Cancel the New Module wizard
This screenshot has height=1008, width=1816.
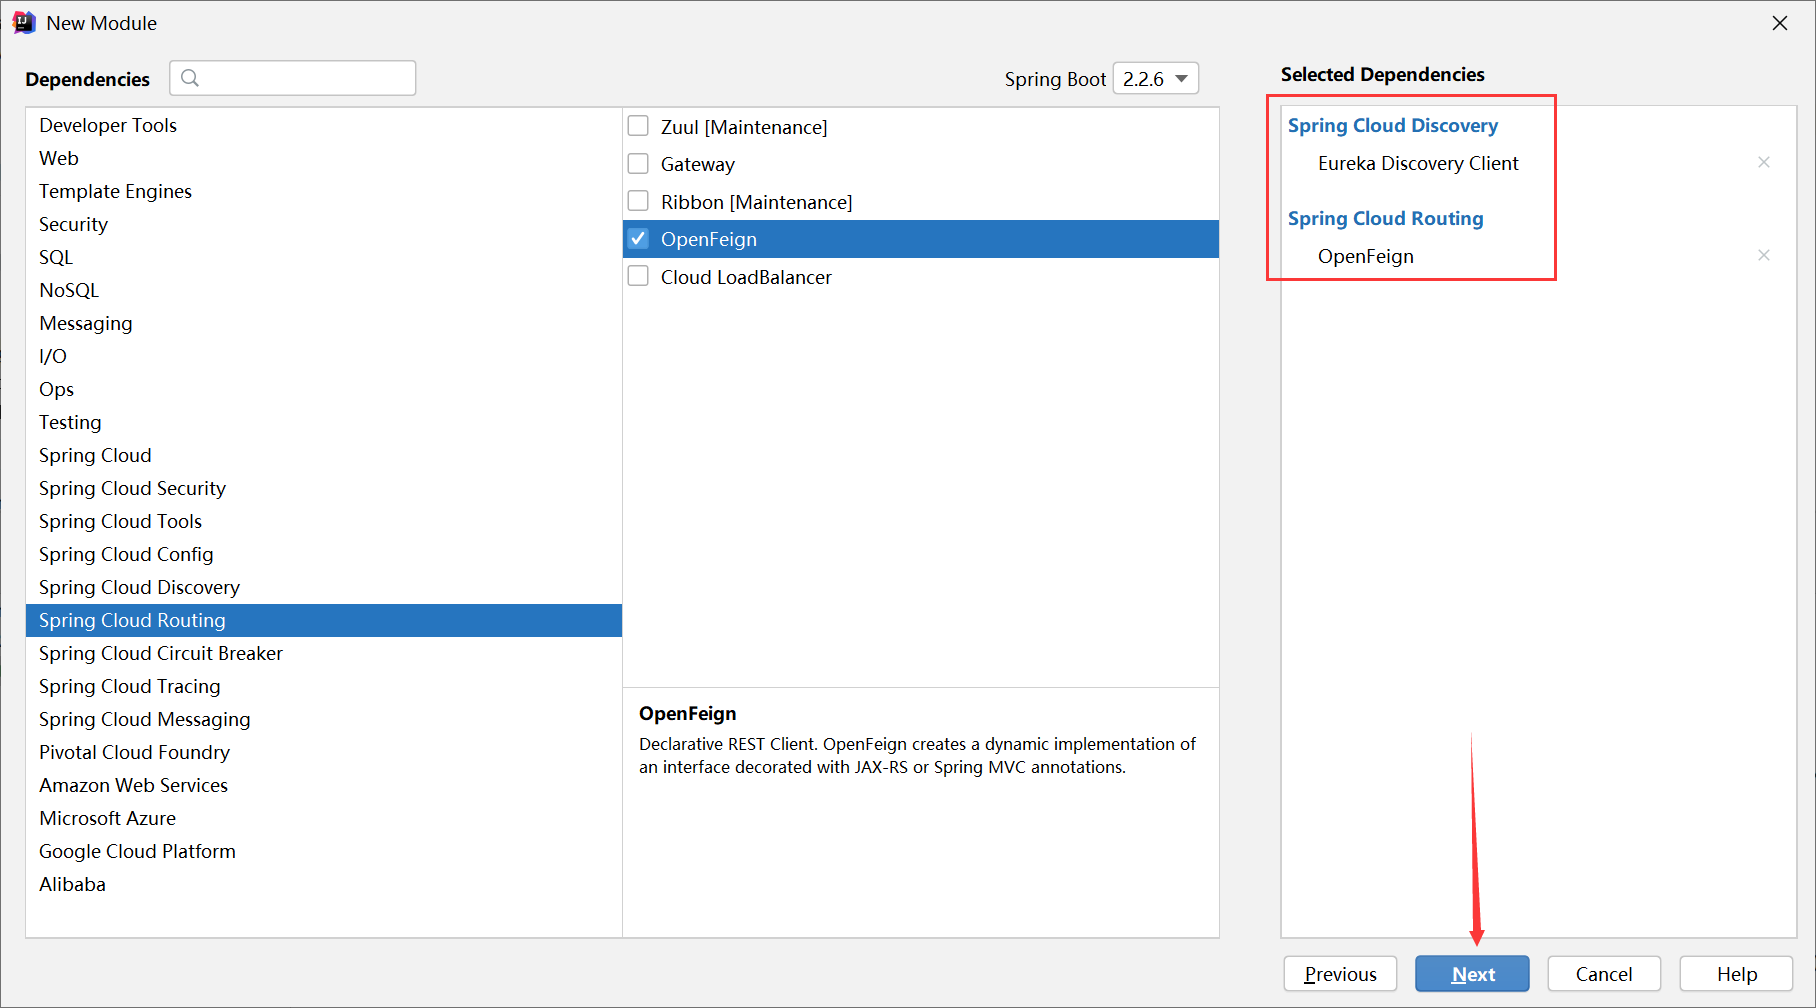coord(1604,974)
